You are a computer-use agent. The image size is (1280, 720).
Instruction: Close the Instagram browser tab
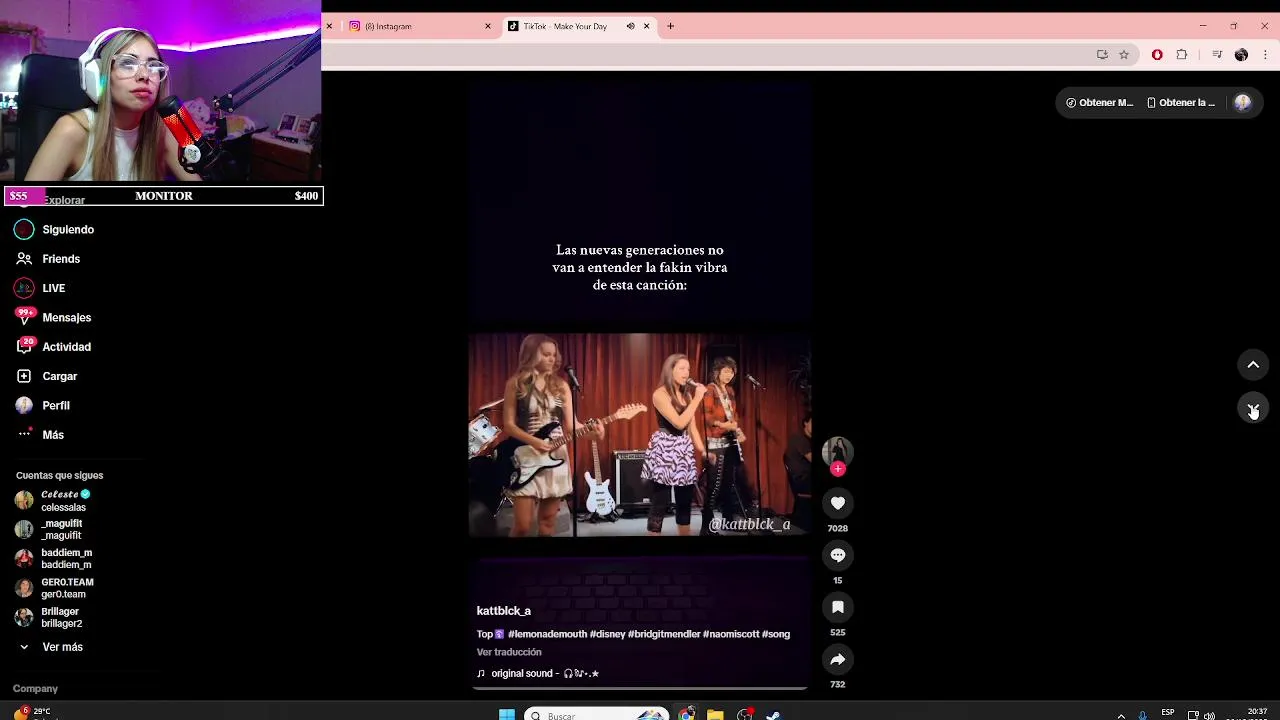pyautogui.click(x=488, y=26)
